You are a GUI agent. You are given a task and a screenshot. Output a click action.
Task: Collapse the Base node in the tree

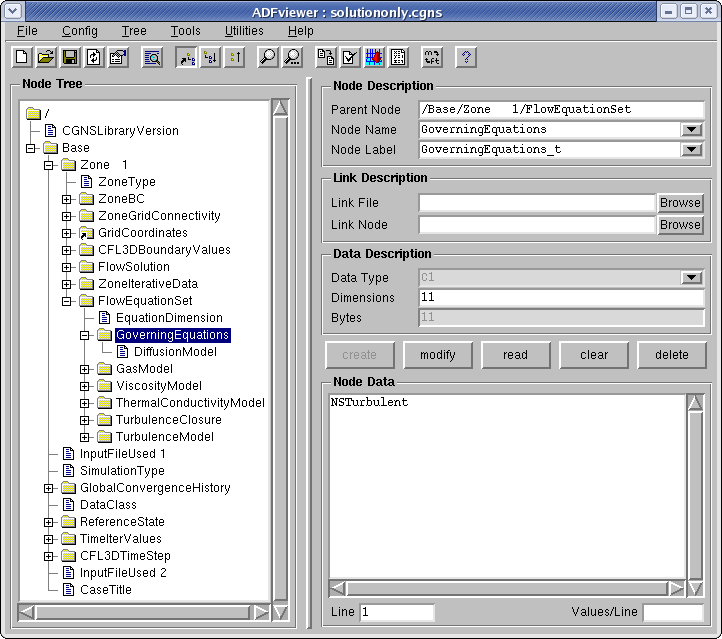[31, 148]
